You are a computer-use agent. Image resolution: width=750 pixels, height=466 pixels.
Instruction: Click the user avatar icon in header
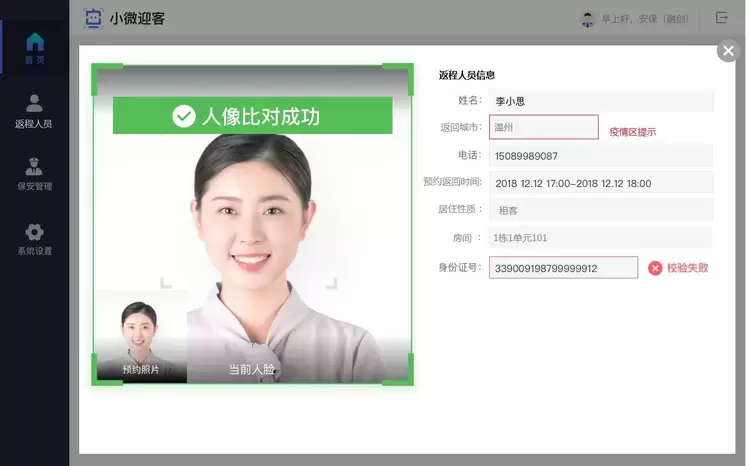(588, 19)
